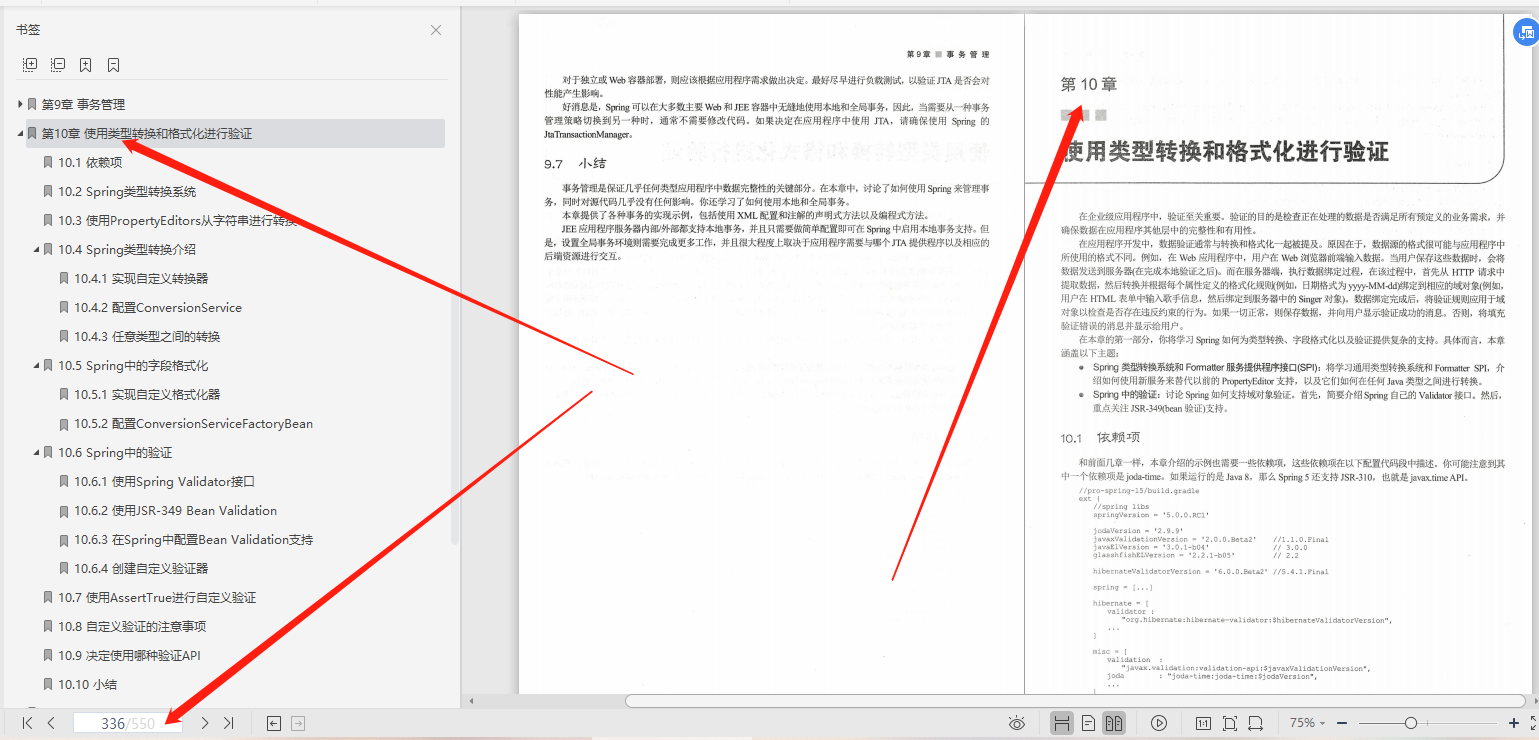The height and width of the screenshot is (740, 1539).
Task: Open bookmark 10.9 决定使用哪种验证API
Action: [129, 655]
